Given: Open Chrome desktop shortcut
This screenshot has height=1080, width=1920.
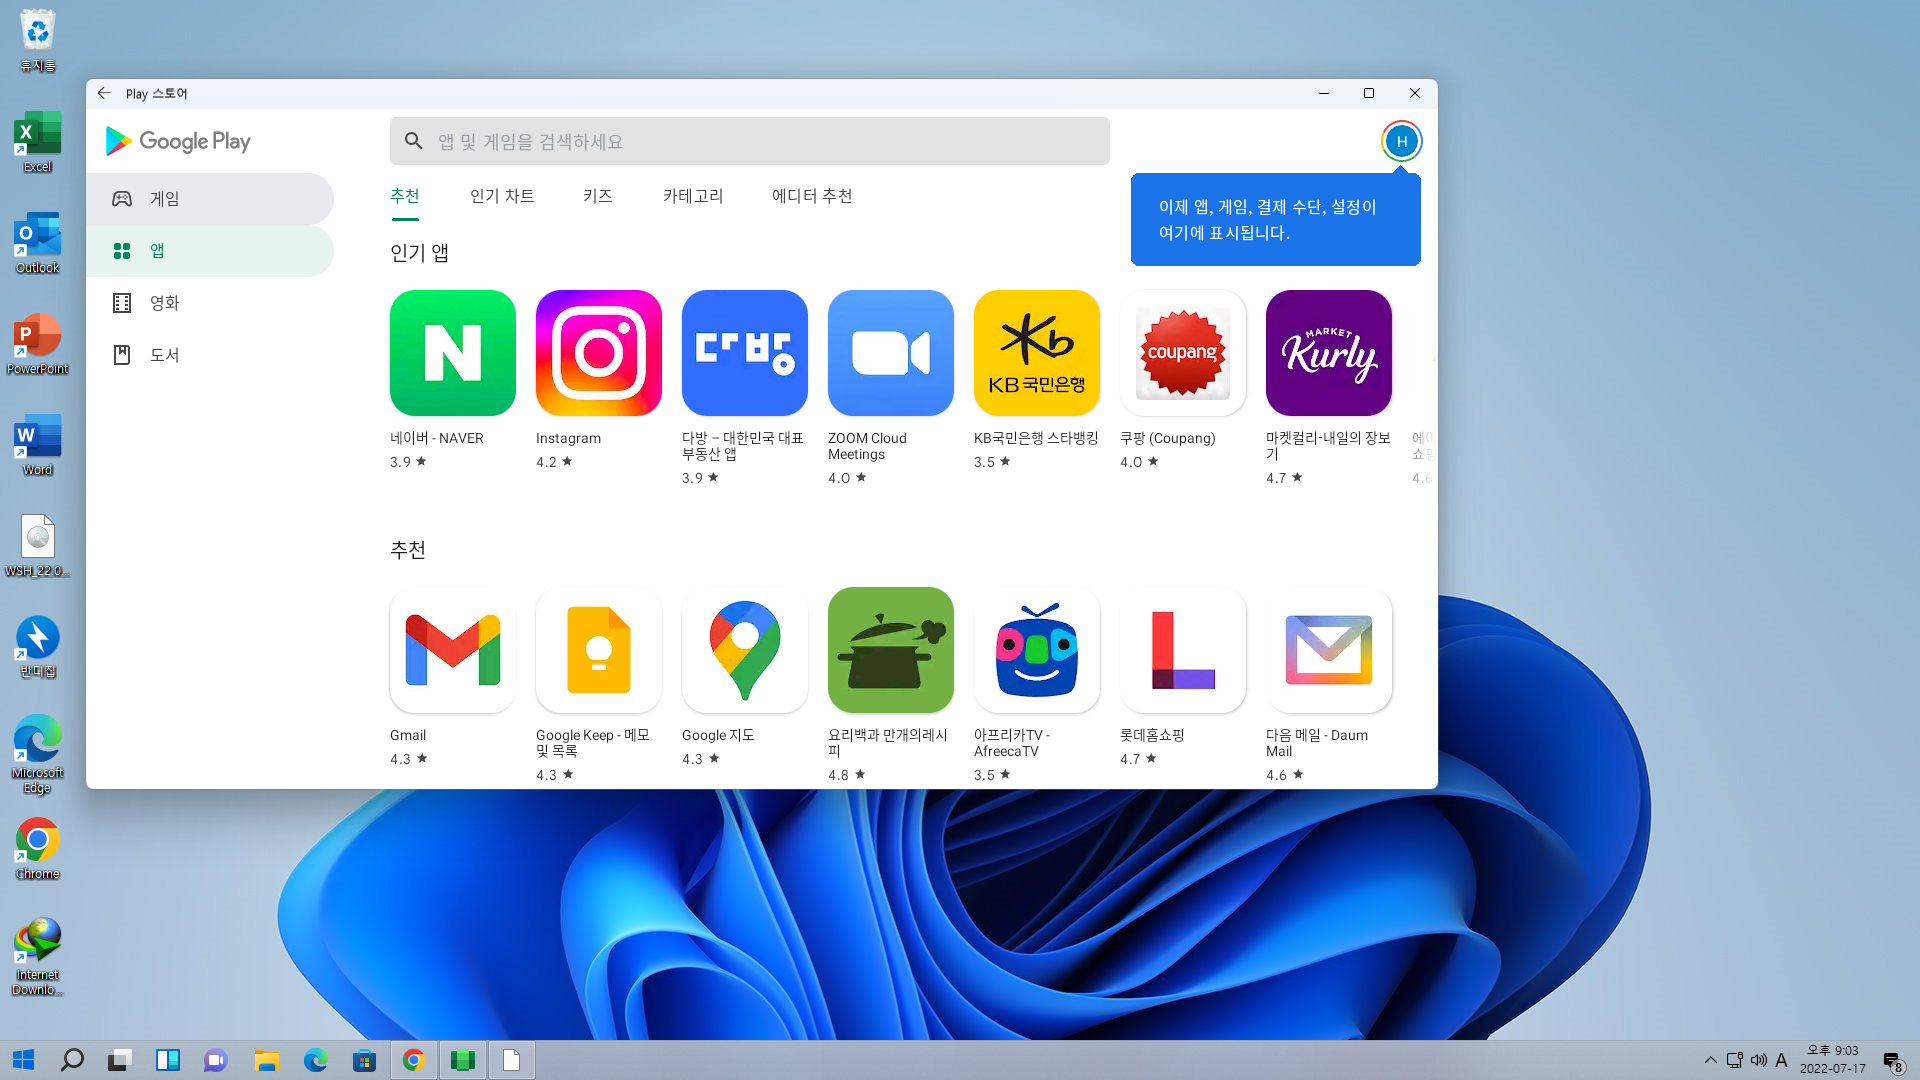Looking at the screenshot, I should click(37, 849).
